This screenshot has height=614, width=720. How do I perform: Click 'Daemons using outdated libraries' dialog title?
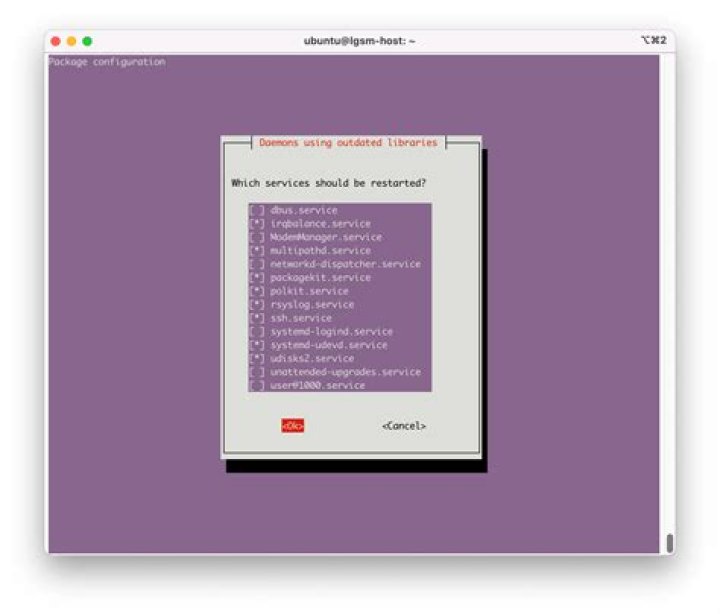point(348,142)
